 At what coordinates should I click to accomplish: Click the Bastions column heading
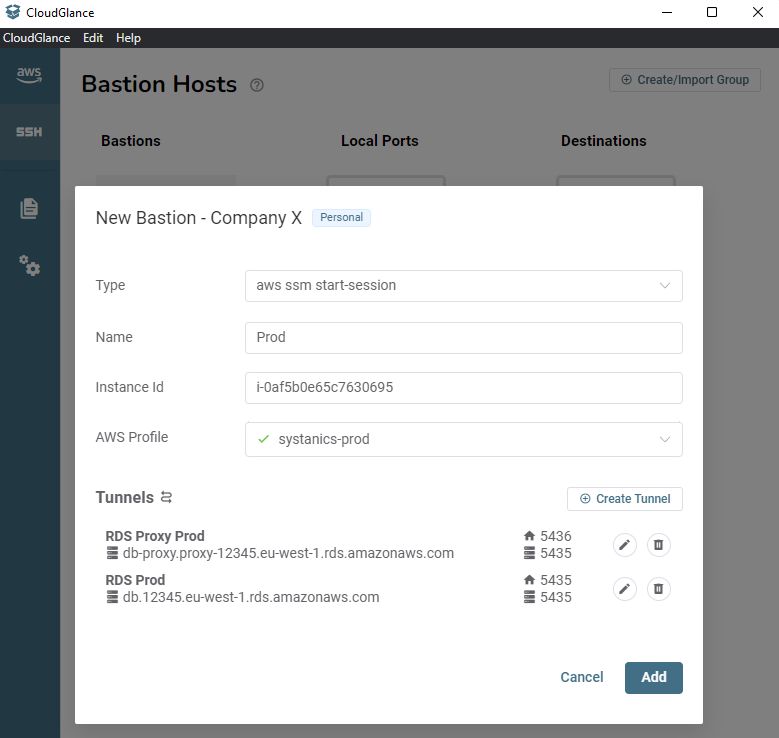click(x=131, y=141)
